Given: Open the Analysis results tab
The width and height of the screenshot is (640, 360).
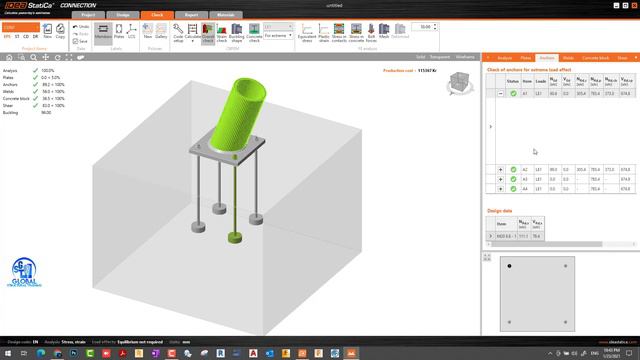Looking at the screenshot, I should point(504,58).
